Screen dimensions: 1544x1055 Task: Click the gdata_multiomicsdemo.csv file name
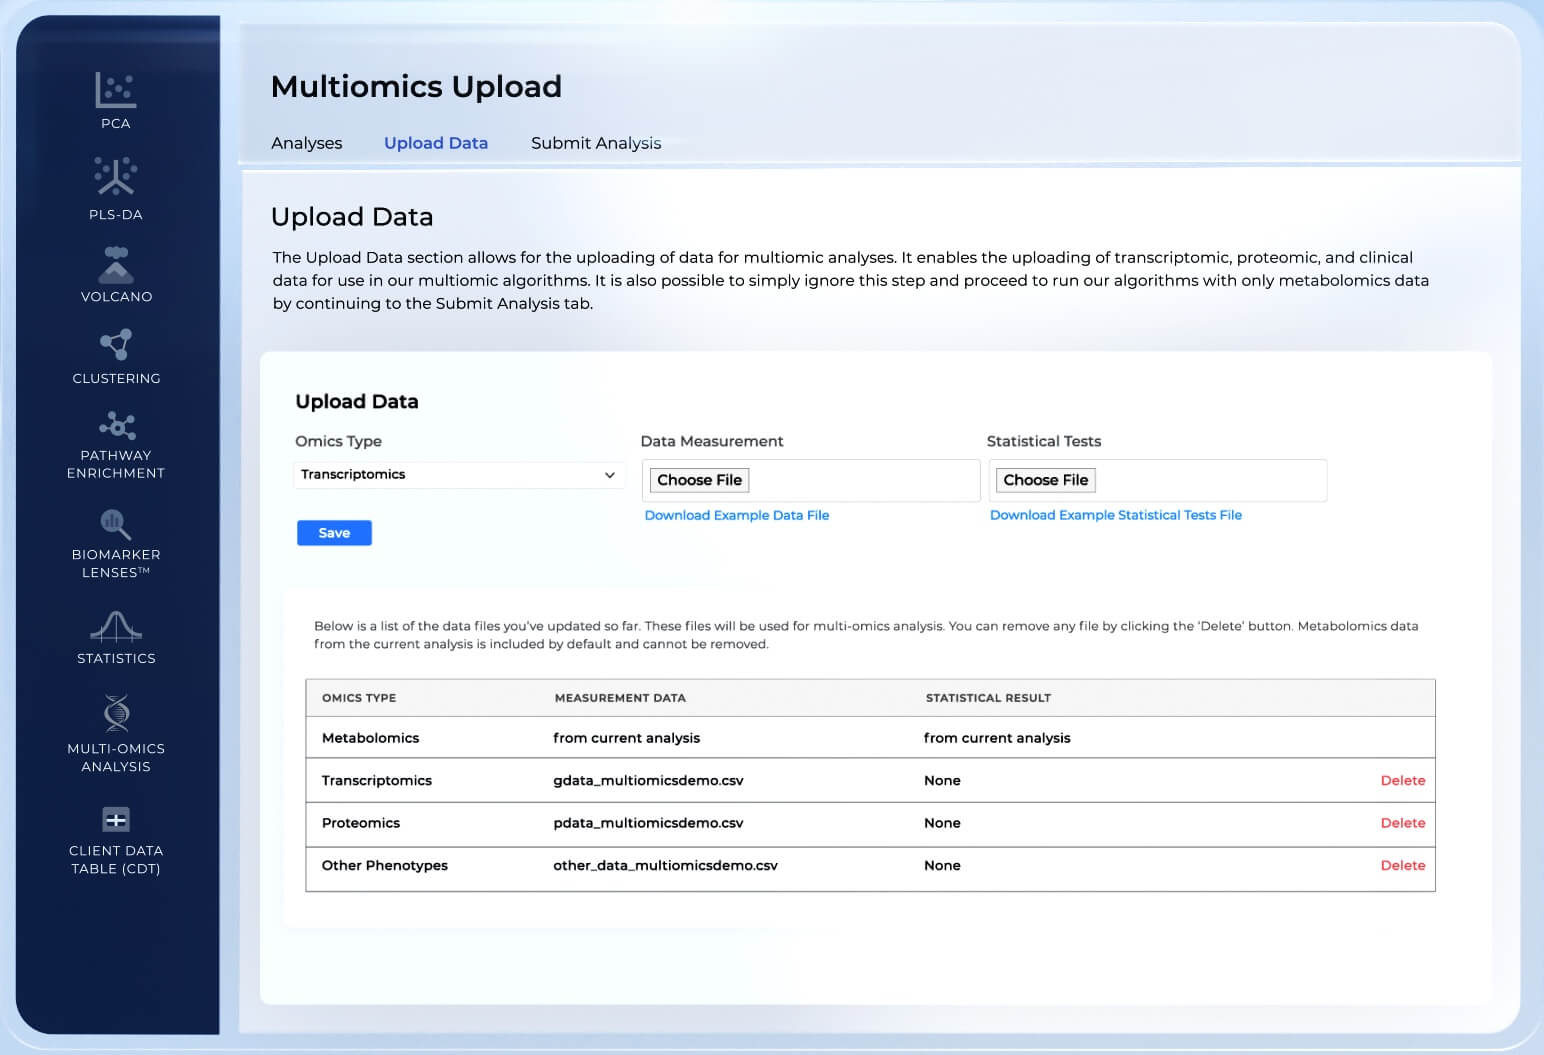[x=648, y=780]
